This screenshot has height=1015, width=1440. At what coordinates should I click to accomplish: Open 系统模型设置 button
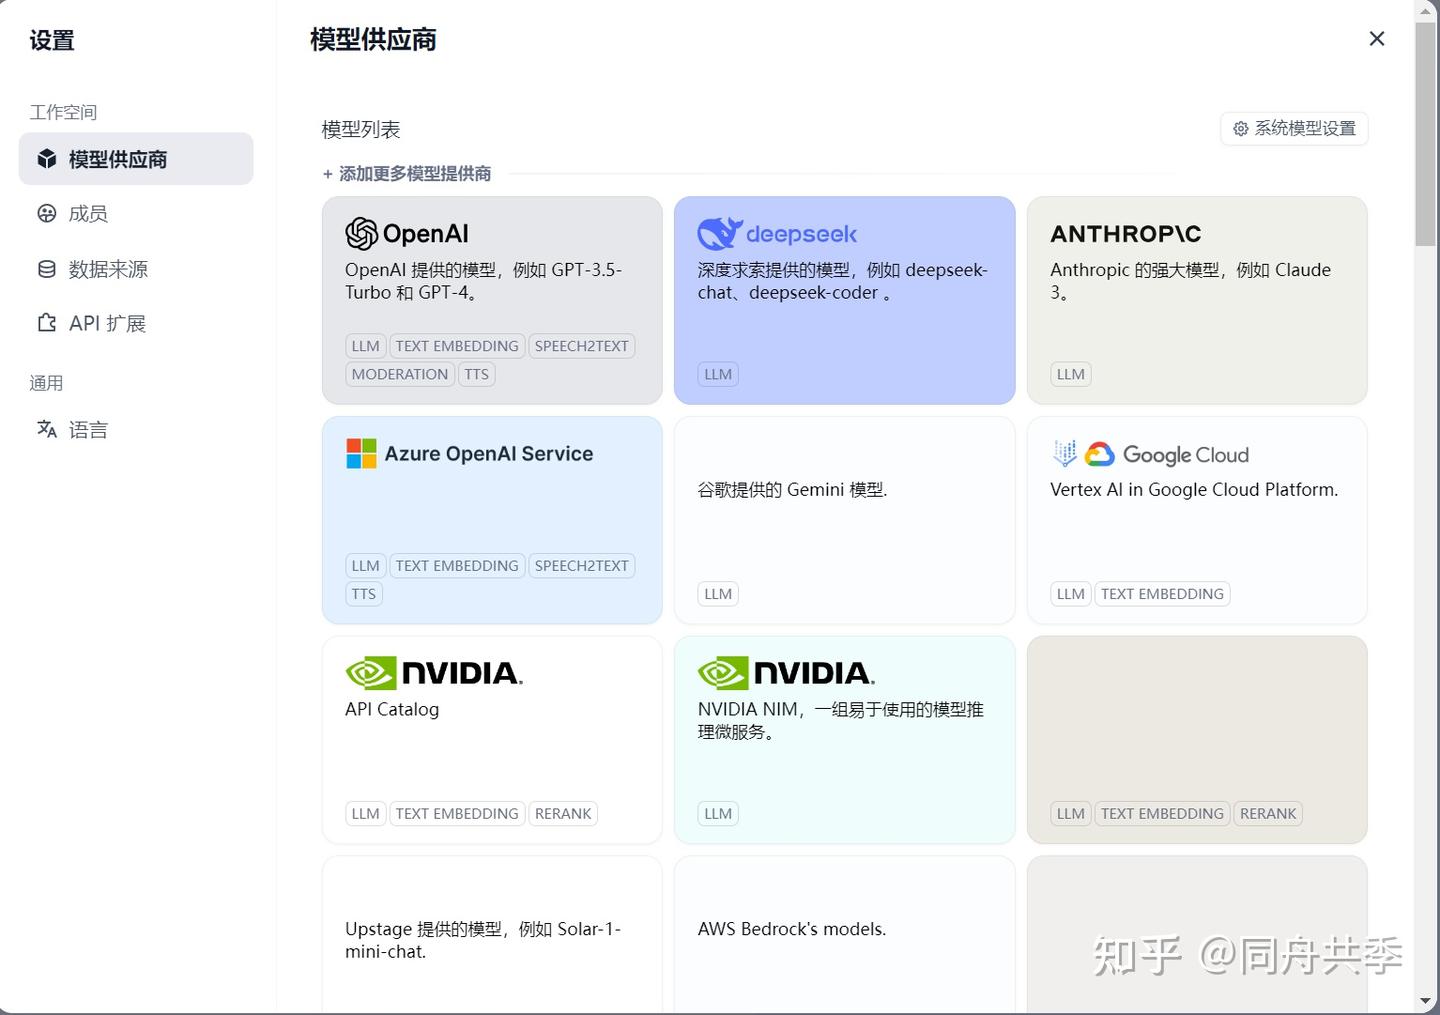click(1294, 129)
